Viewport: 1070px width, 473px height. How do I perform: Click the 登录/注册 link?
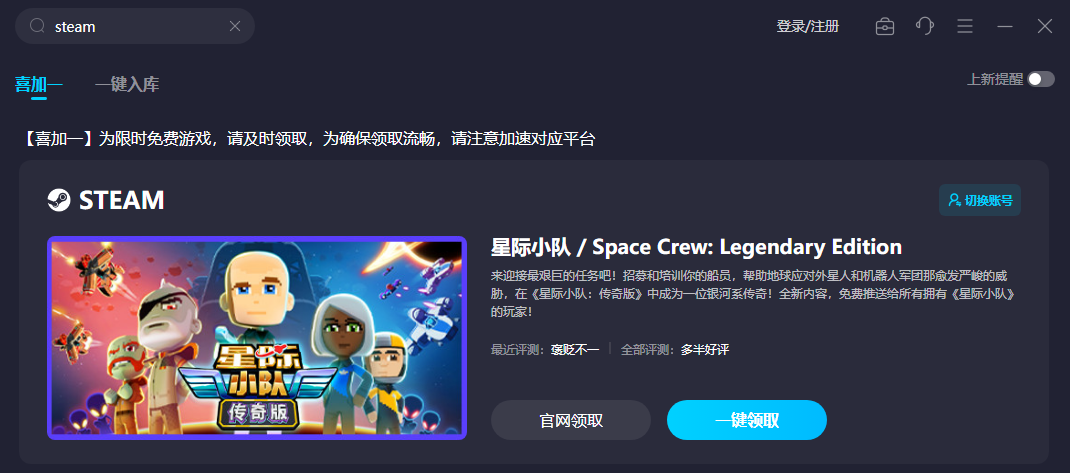[x=808, y=27]
